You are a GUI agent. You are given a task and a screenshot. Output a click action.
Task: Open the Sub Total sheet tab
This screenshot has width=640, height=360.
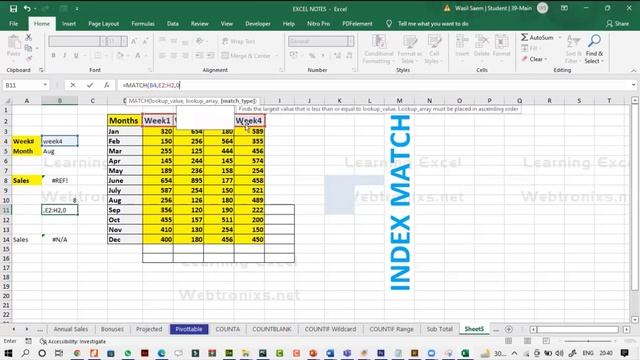coord(440,329)
